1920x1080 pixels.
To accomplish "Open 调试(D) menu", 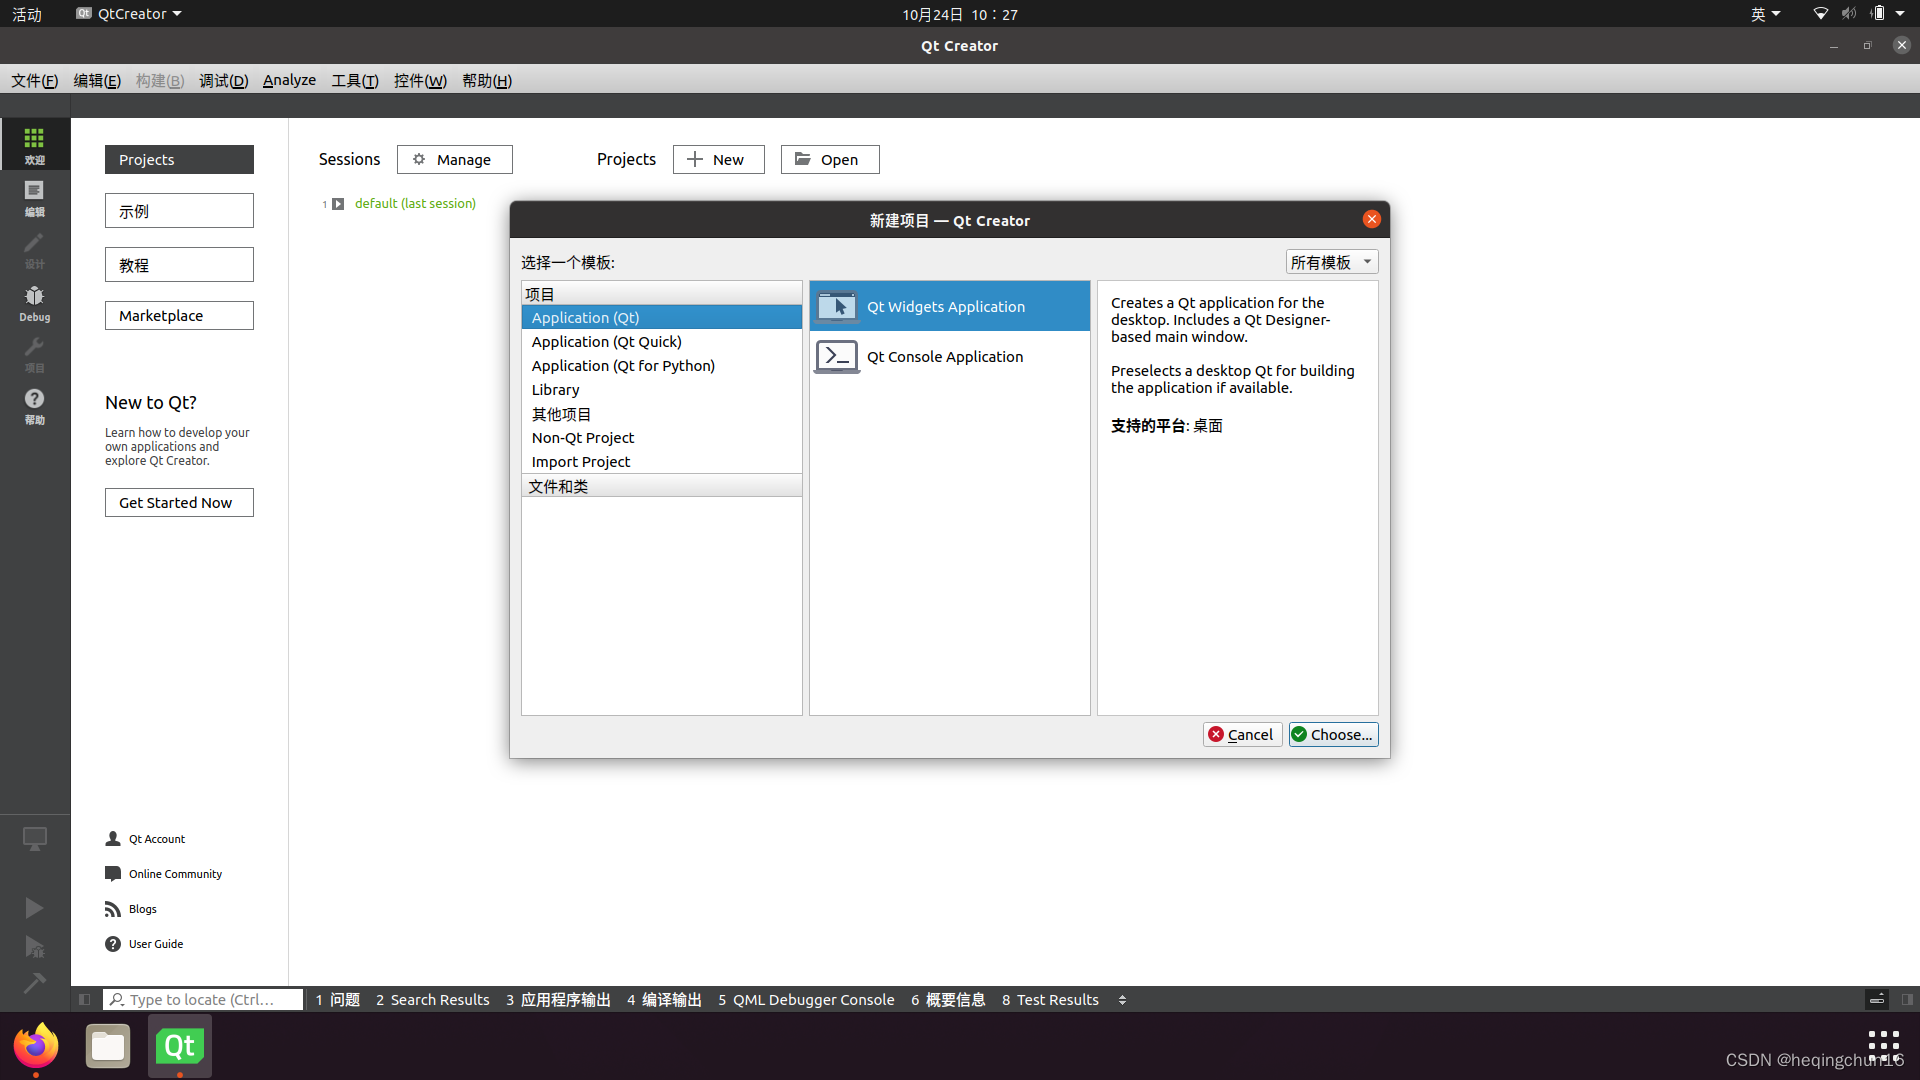I will point(223,80).
